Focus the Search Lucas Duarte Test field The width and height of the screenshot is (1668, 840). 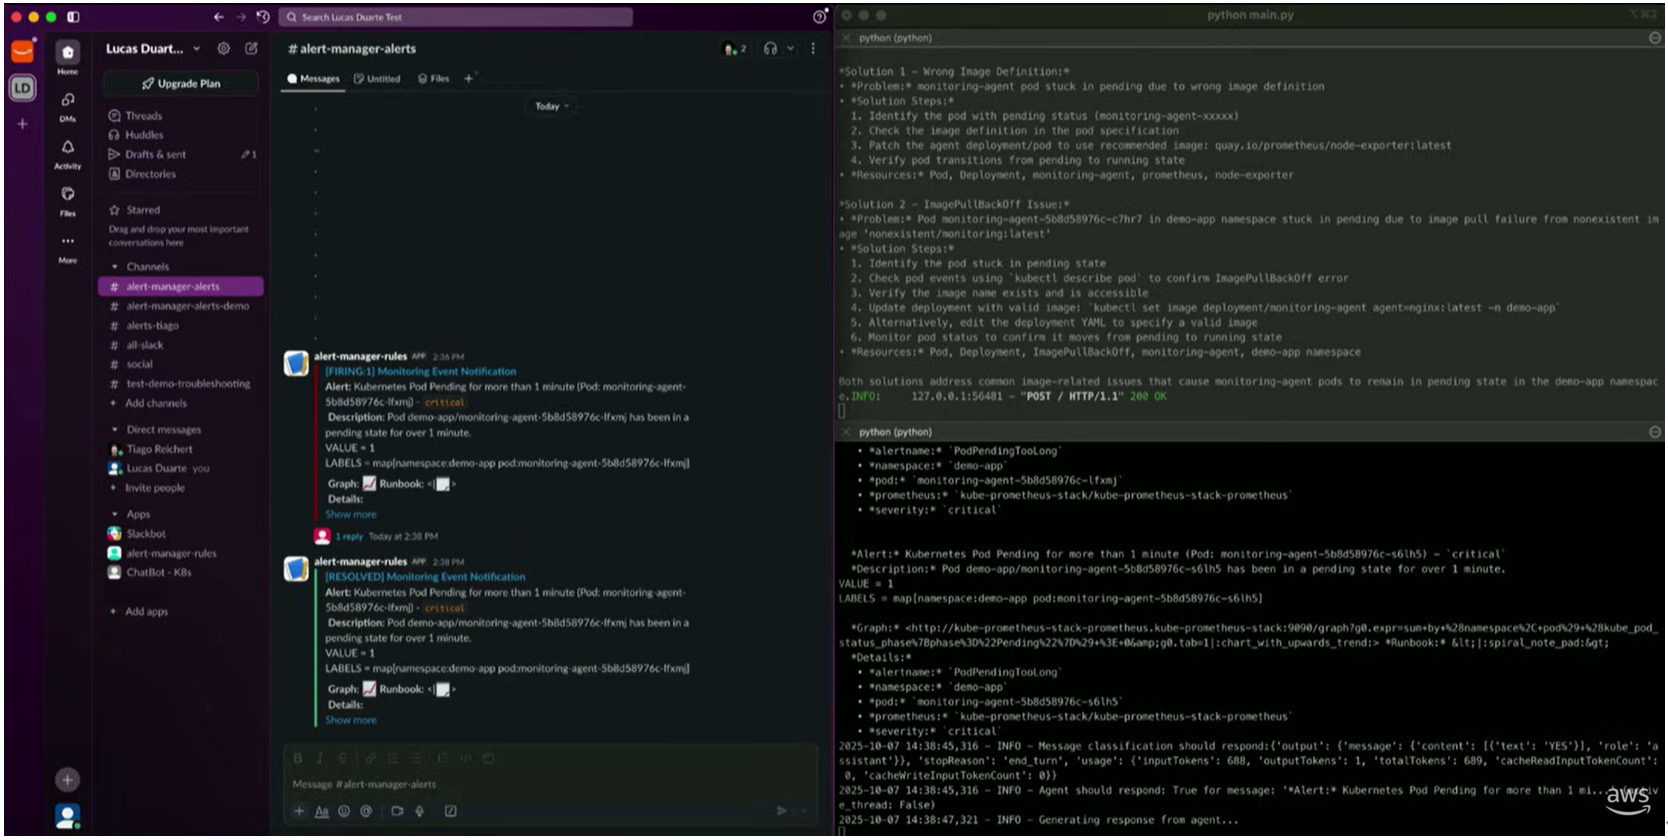click(455, 17)
